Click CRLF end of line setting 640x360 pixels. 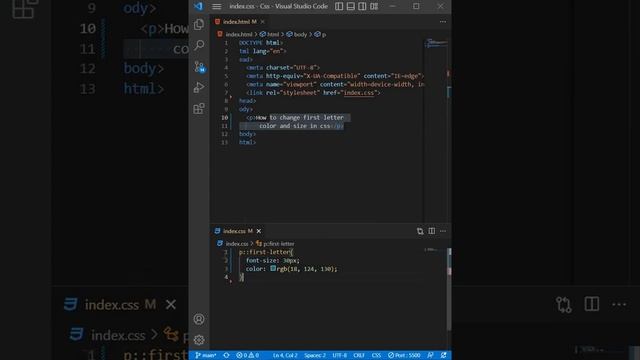pyautogui.click(x=359, y=355)
